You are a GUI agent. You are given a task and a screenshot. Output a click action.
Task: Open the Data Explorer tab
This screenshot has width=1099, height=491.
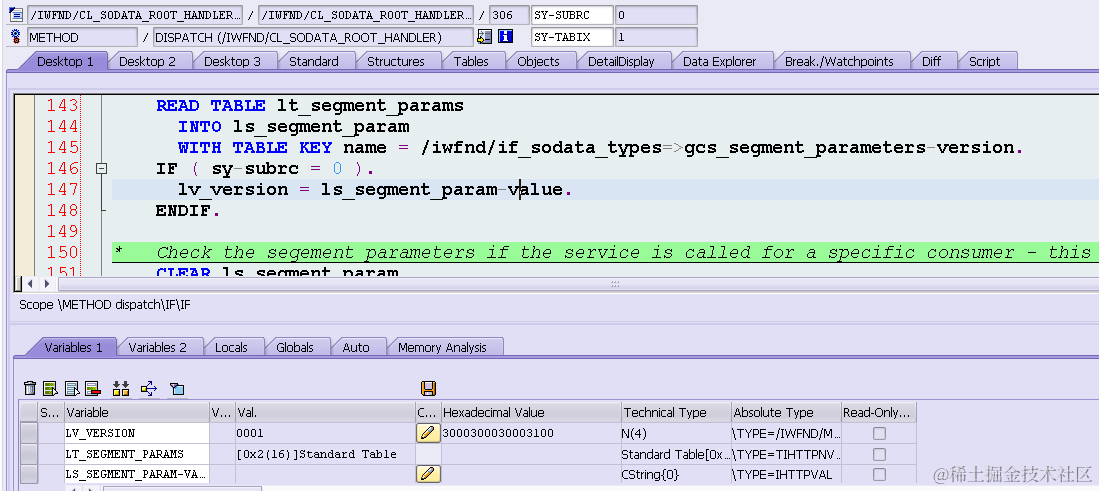click(719, 61)
